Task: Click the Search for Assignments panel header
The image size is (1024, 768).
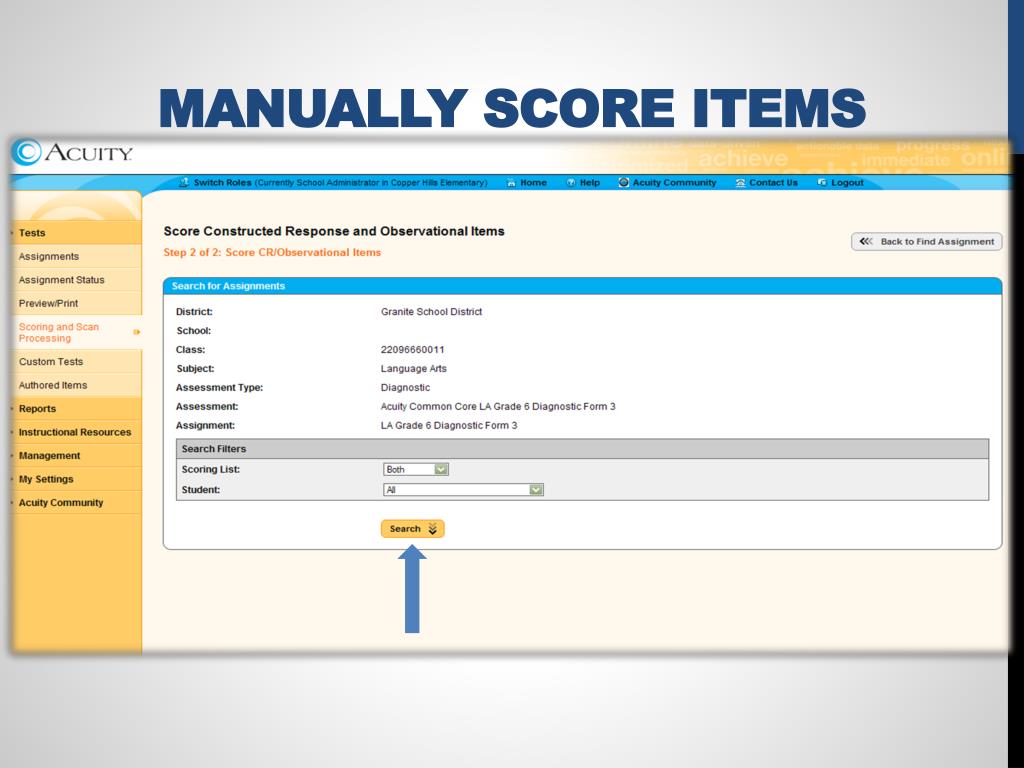Action: (583, 286)
